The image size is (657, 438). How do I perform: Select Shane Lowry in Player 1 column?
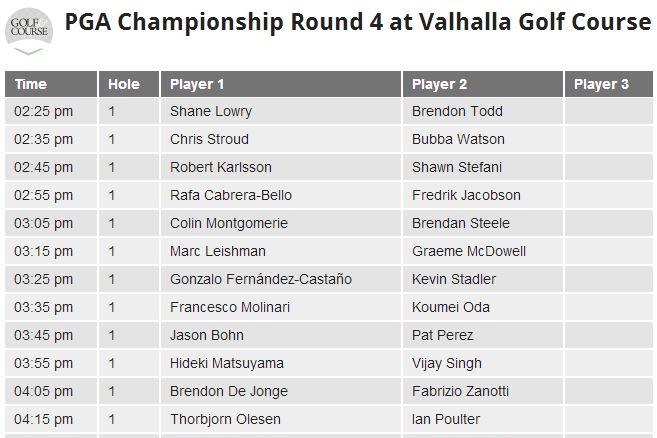click(211, 111)
